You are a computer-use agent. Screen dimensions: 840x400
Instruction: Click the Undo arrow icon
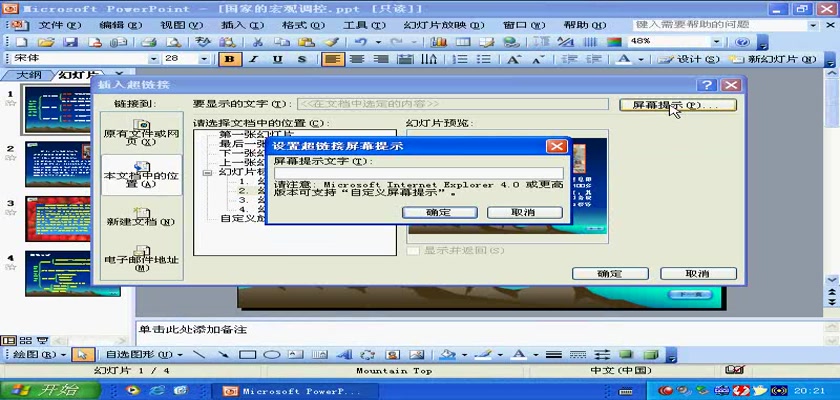pyautogui.click(x=361, y=42)
